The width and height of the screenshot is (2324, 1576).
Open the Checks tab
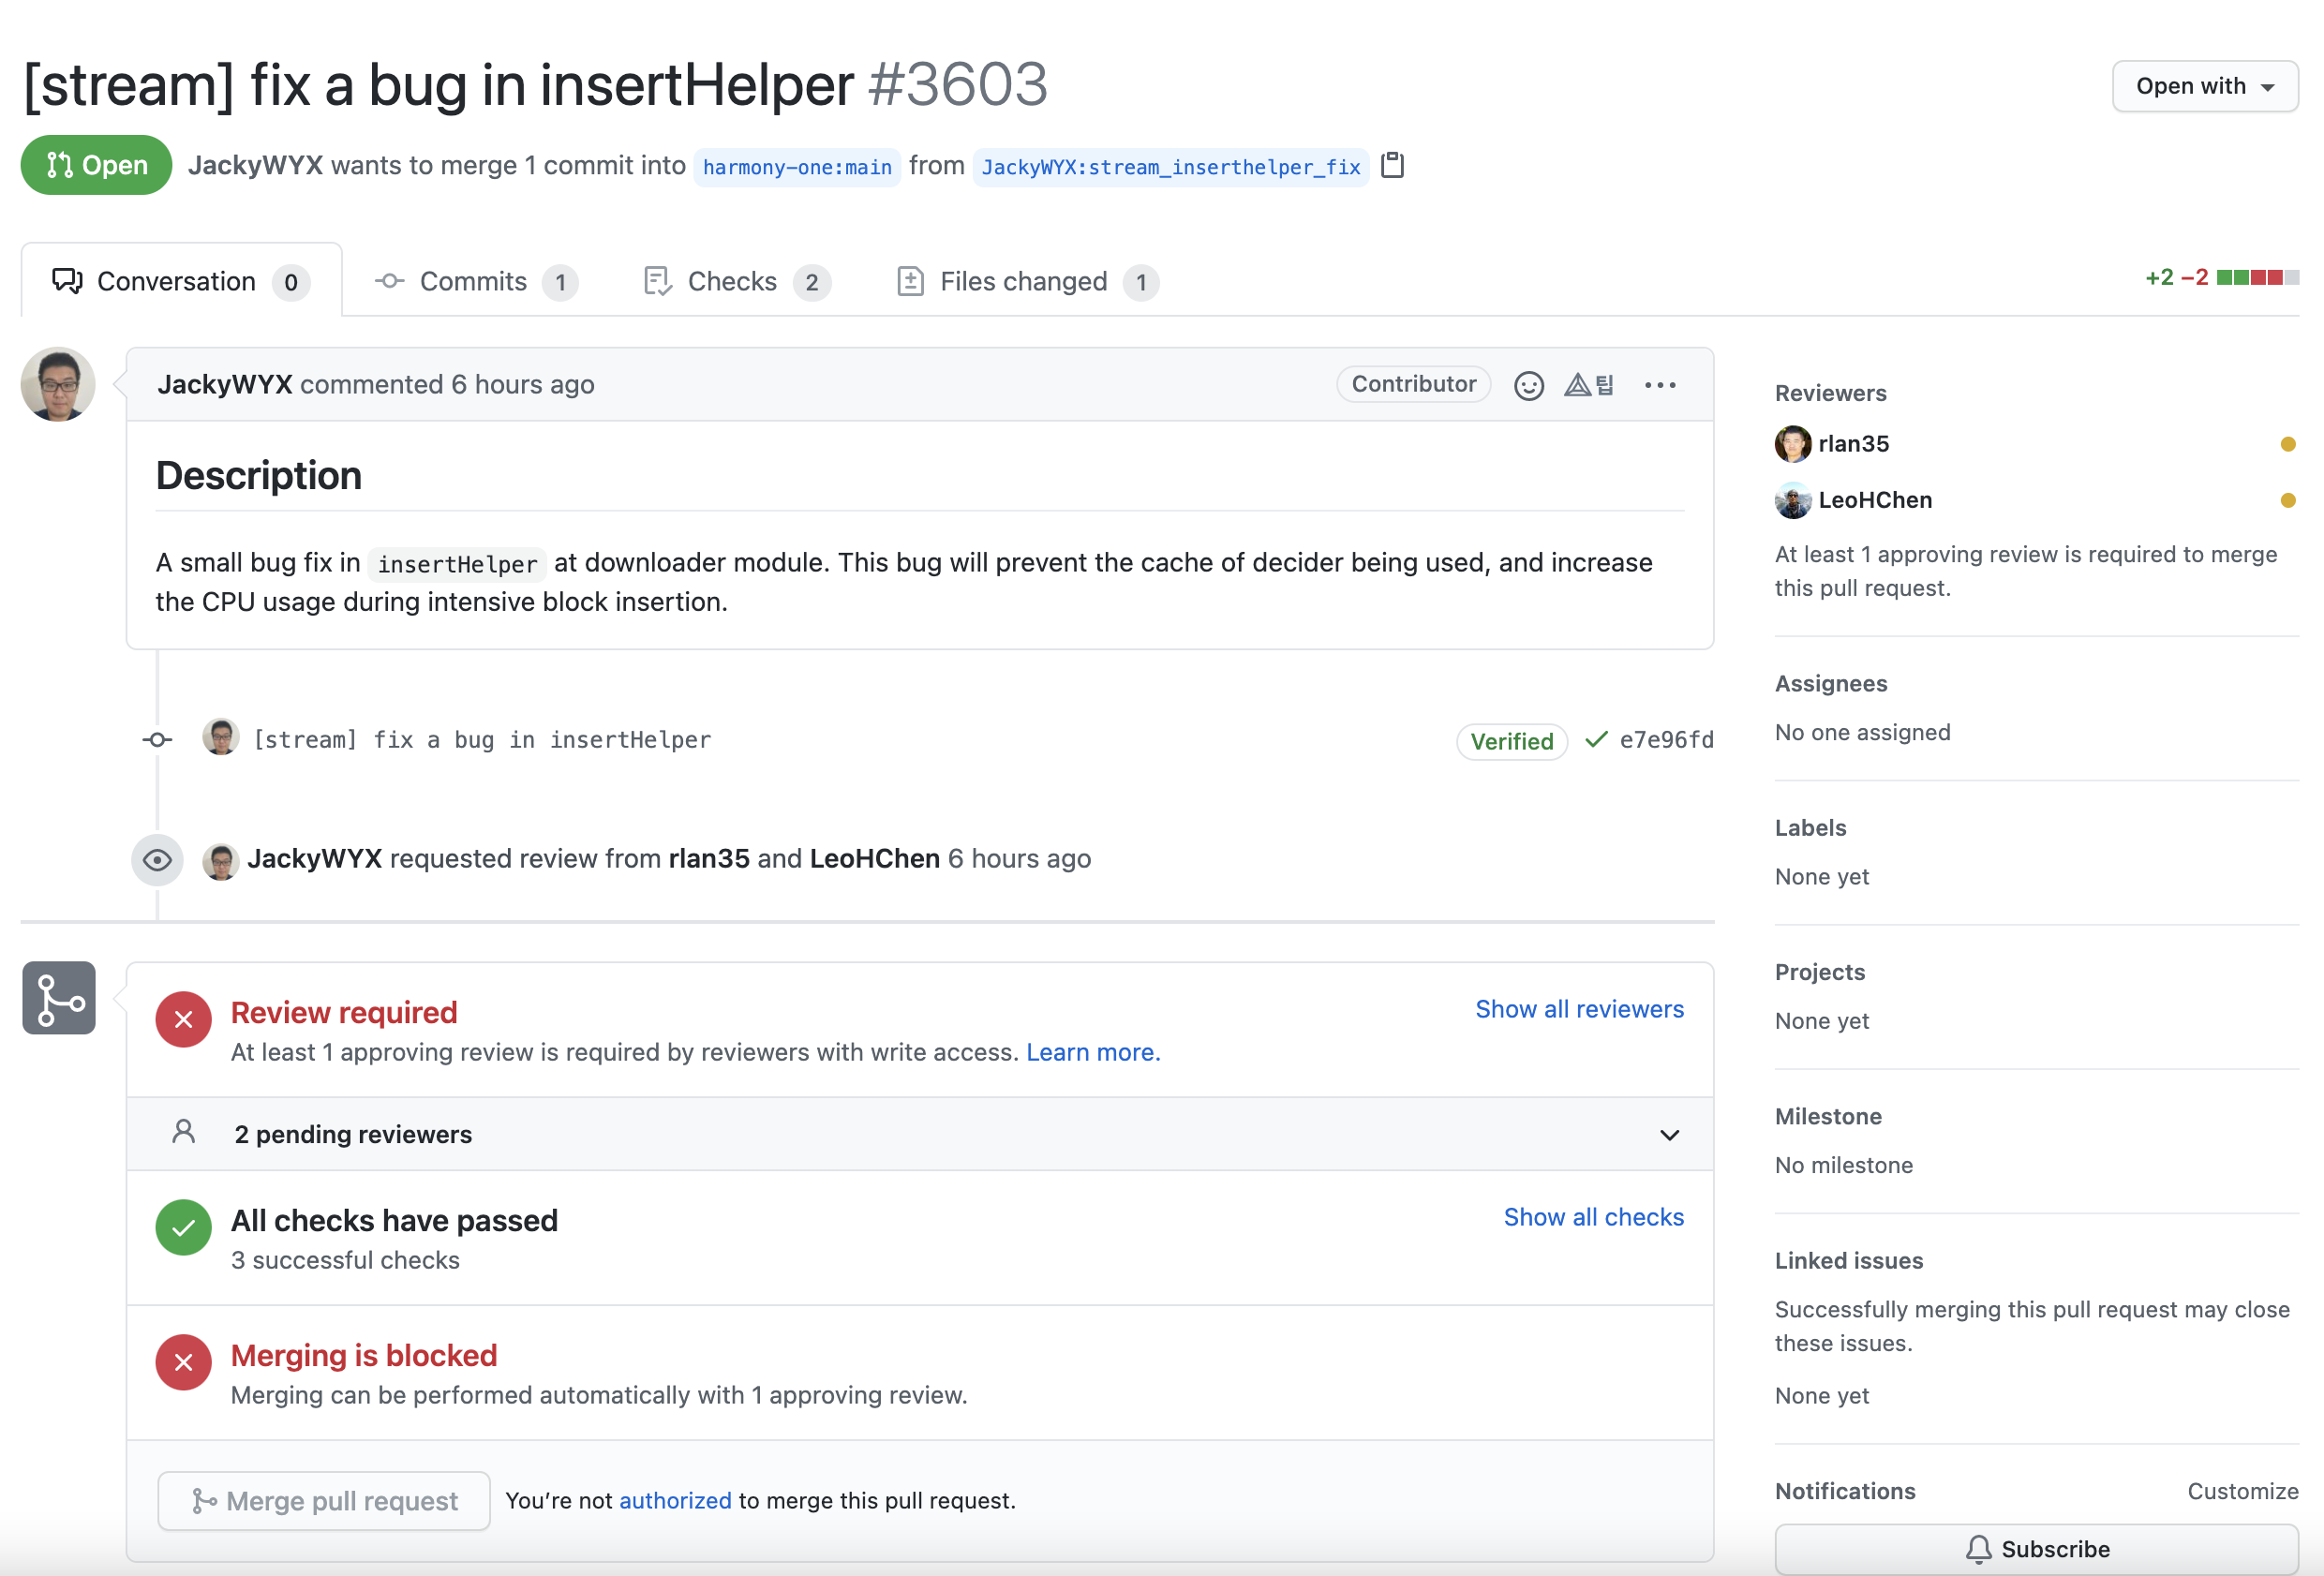[734, 282]
